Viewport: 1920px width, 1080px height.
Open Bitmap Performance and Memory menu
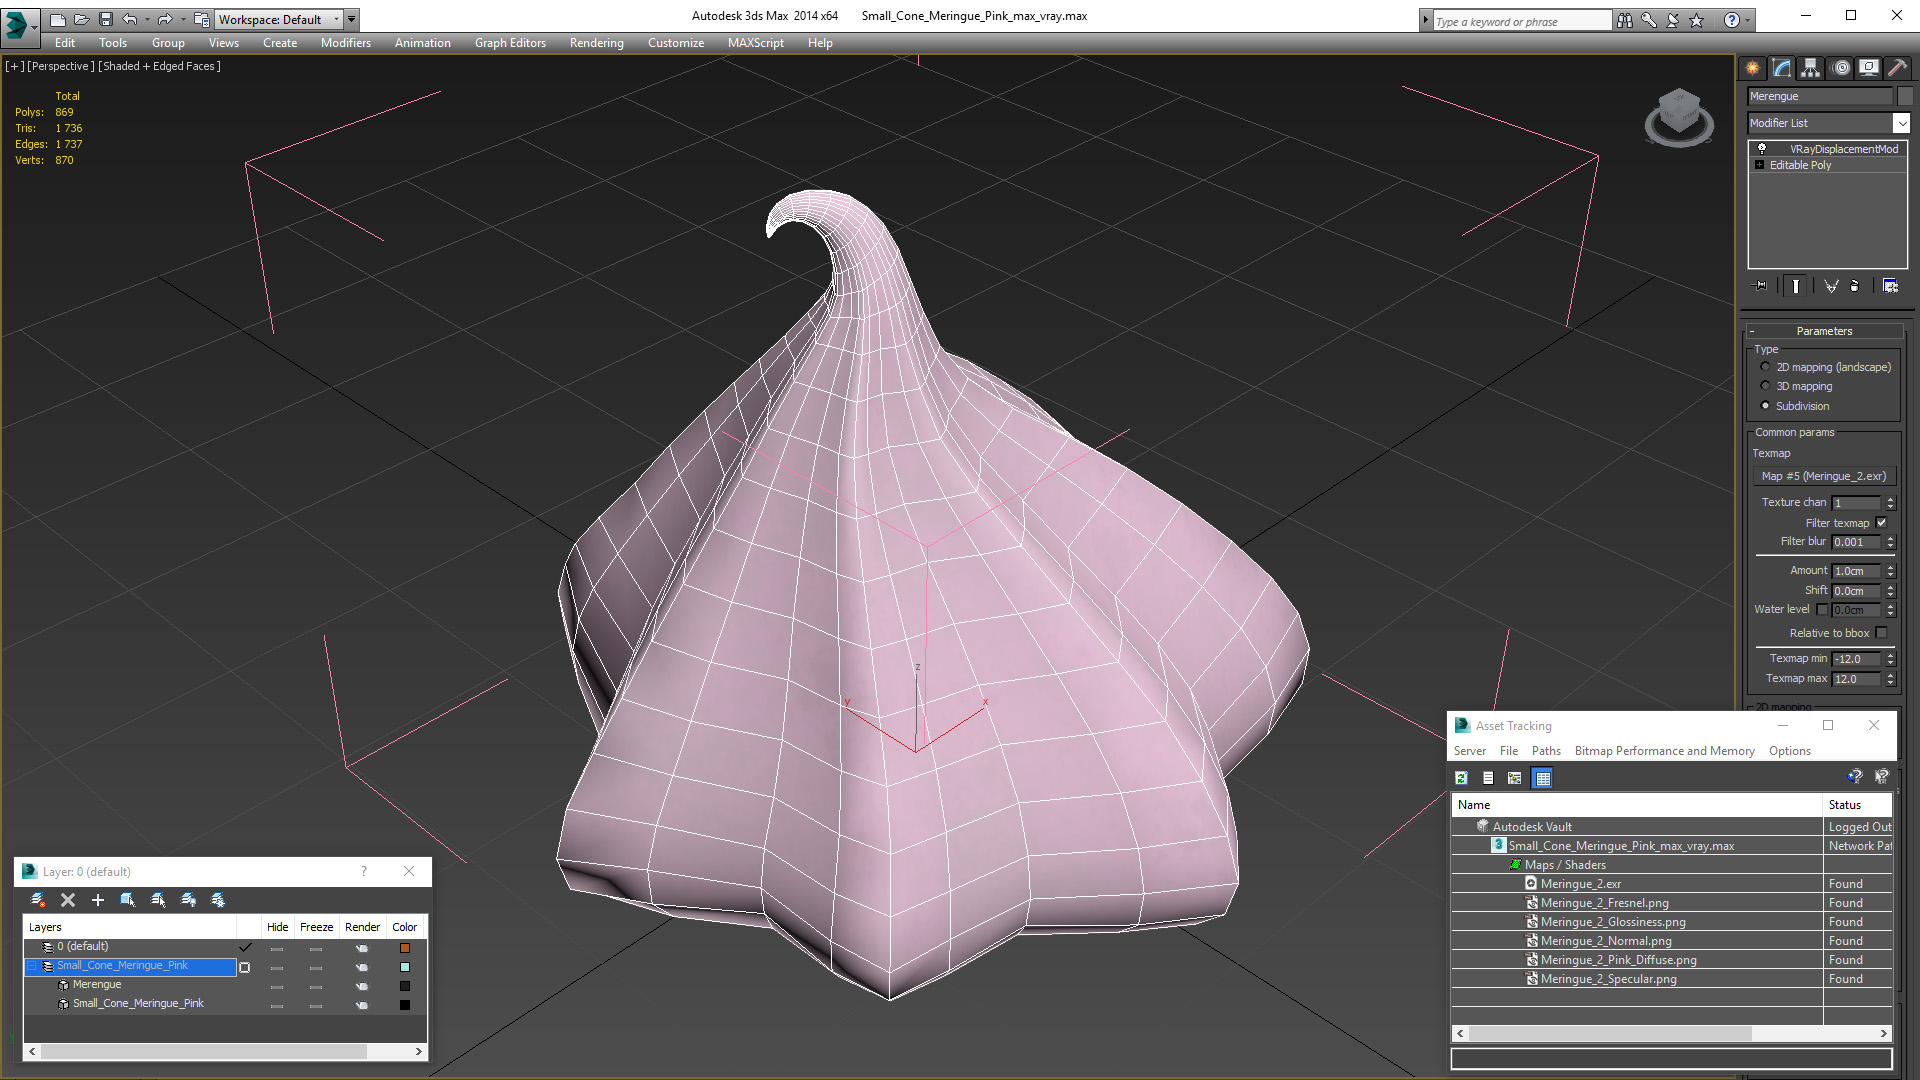pos(1664,751)
